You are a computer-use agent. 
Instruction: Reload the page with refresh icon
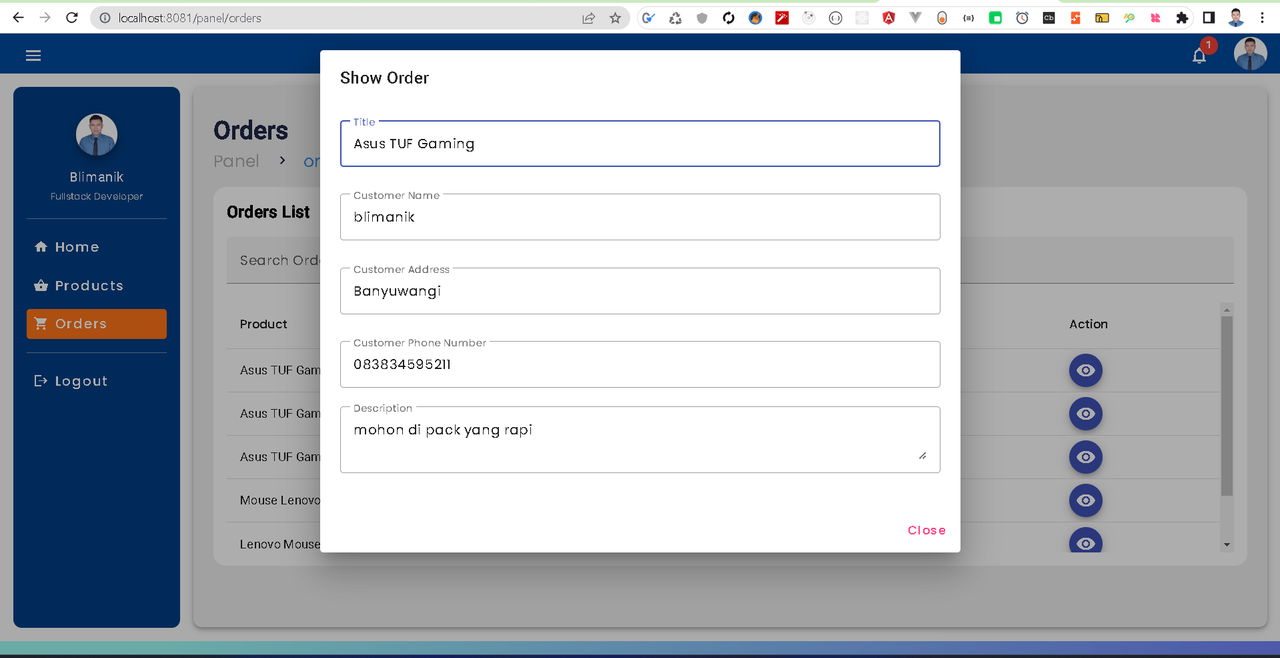(x=72, y=18)
